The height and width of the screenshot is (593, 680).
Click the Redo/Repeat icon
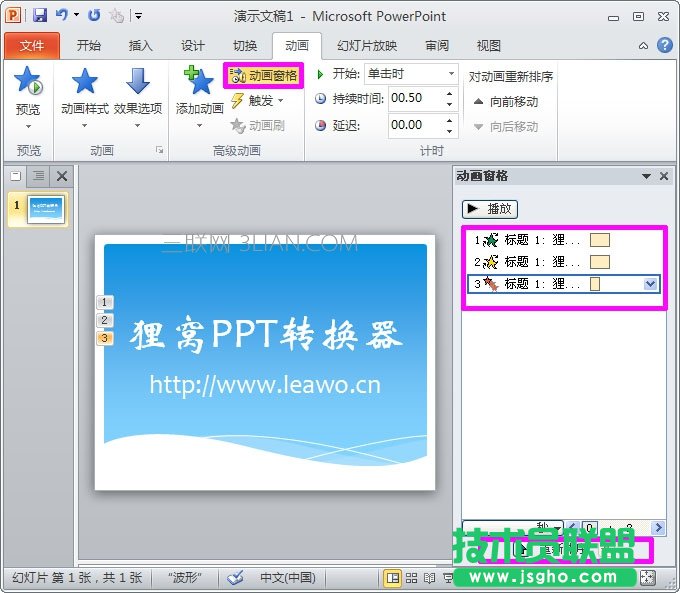click(94, 16)
